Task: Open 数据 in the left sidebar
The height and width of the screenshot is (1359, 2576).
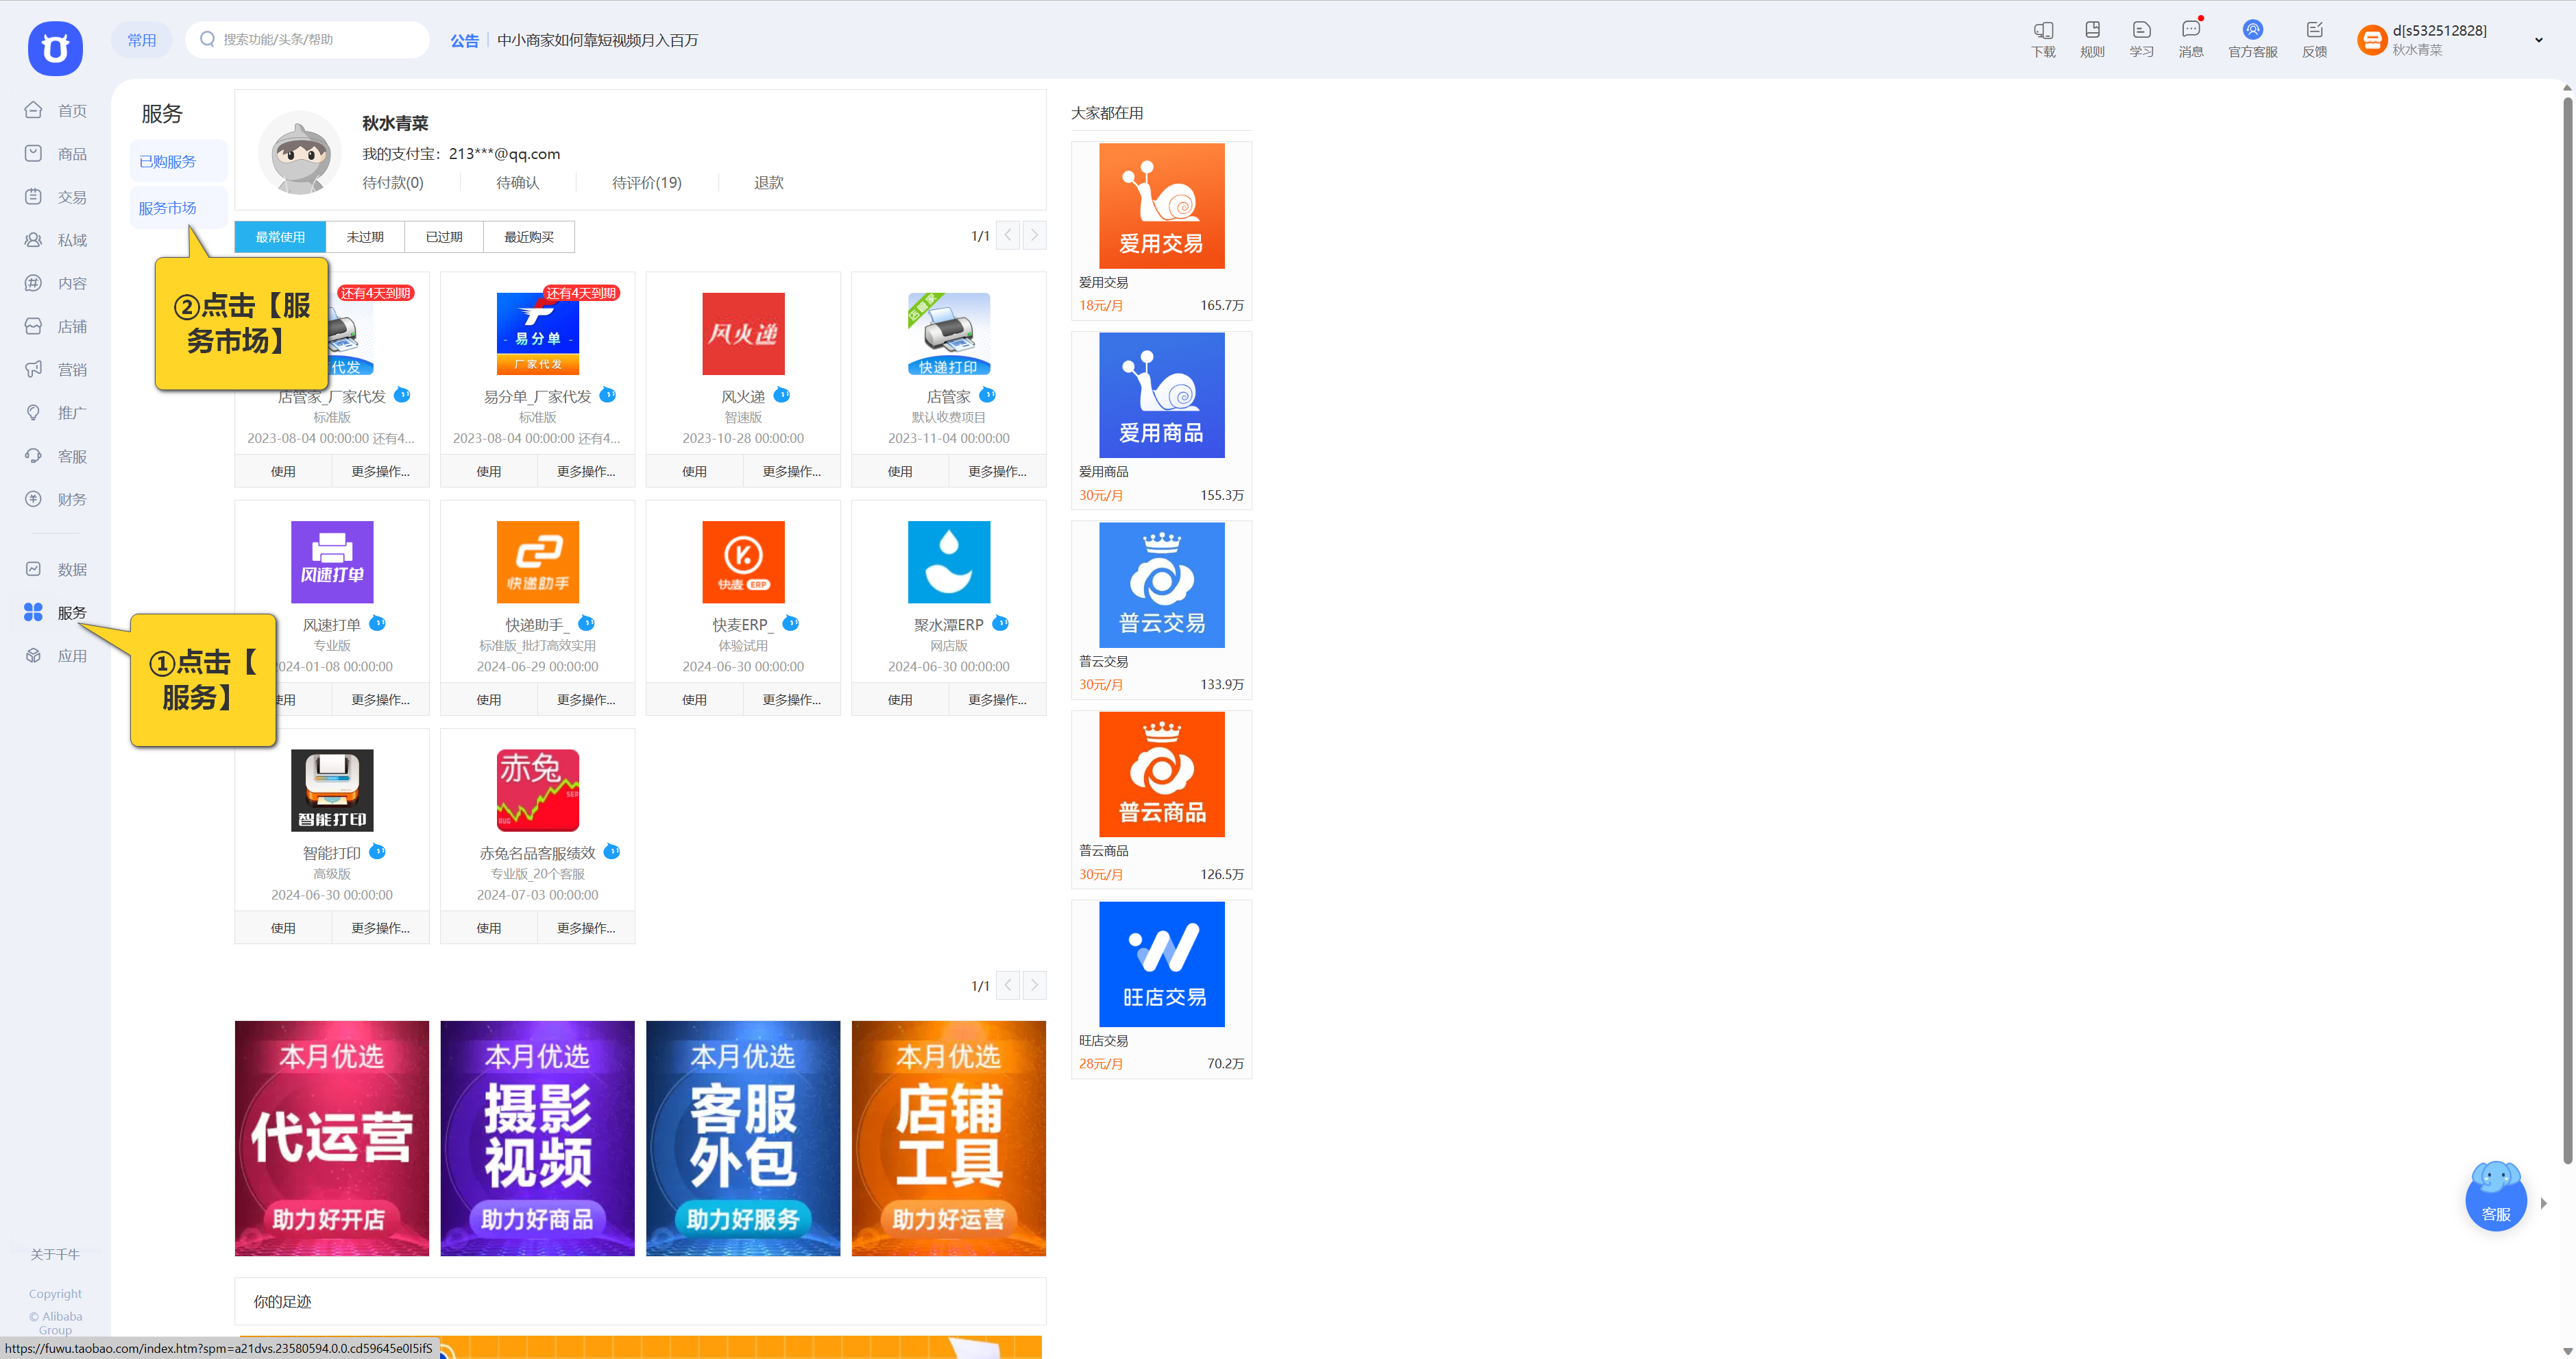Action: point(71,569)
